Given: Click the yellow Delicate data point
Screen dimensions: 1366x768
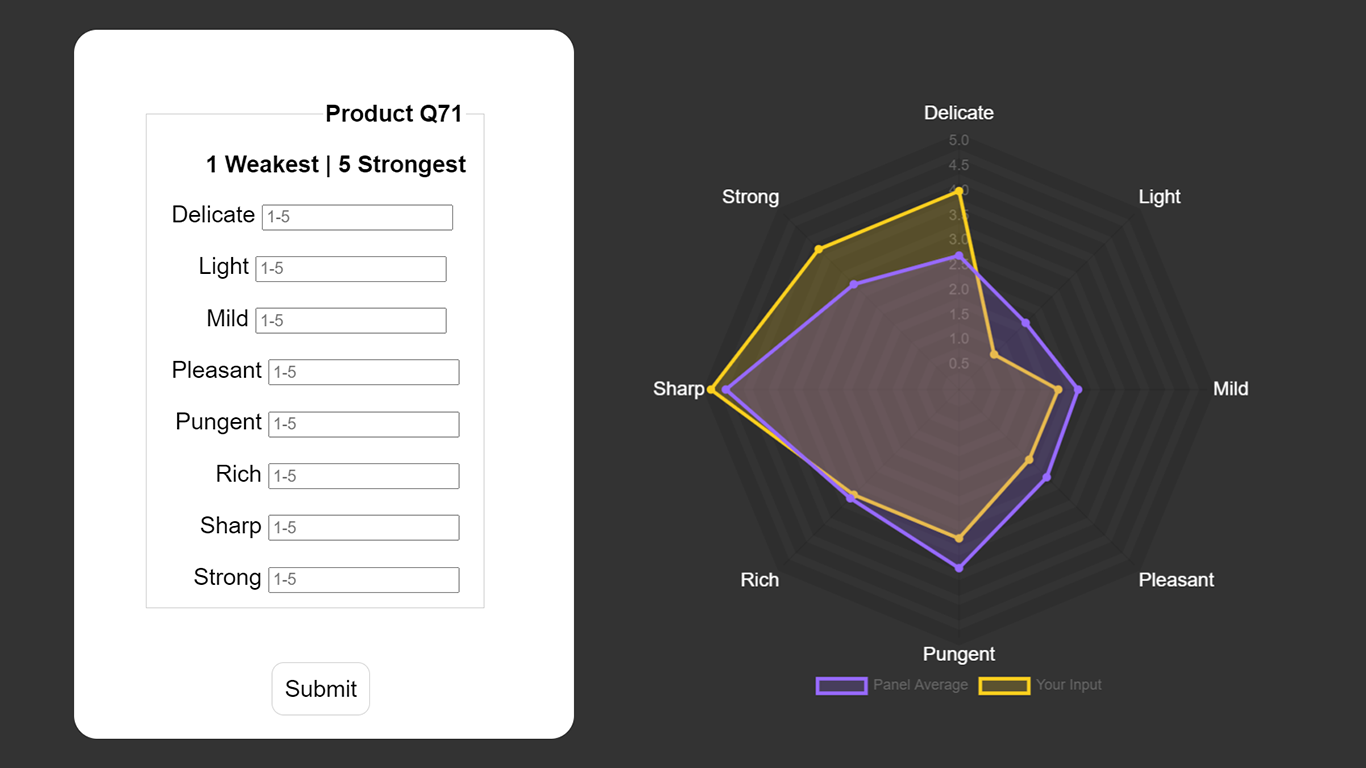Looking at the screenshot, I should (959, 191).
